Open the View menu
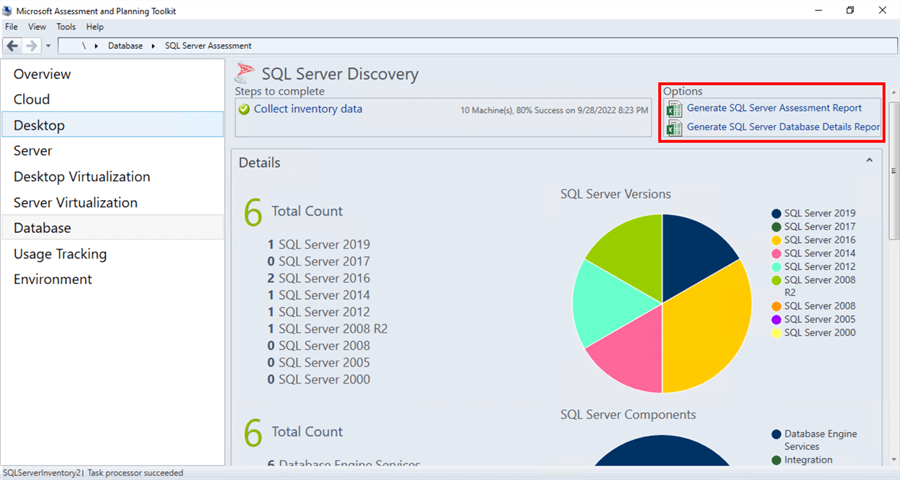The image size is (900, 480). coord(37,27)
